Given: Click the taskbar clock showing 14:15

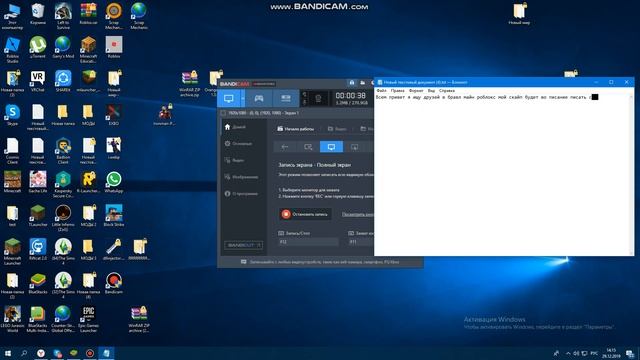Looking at the screenshot, I should (611, 353).
